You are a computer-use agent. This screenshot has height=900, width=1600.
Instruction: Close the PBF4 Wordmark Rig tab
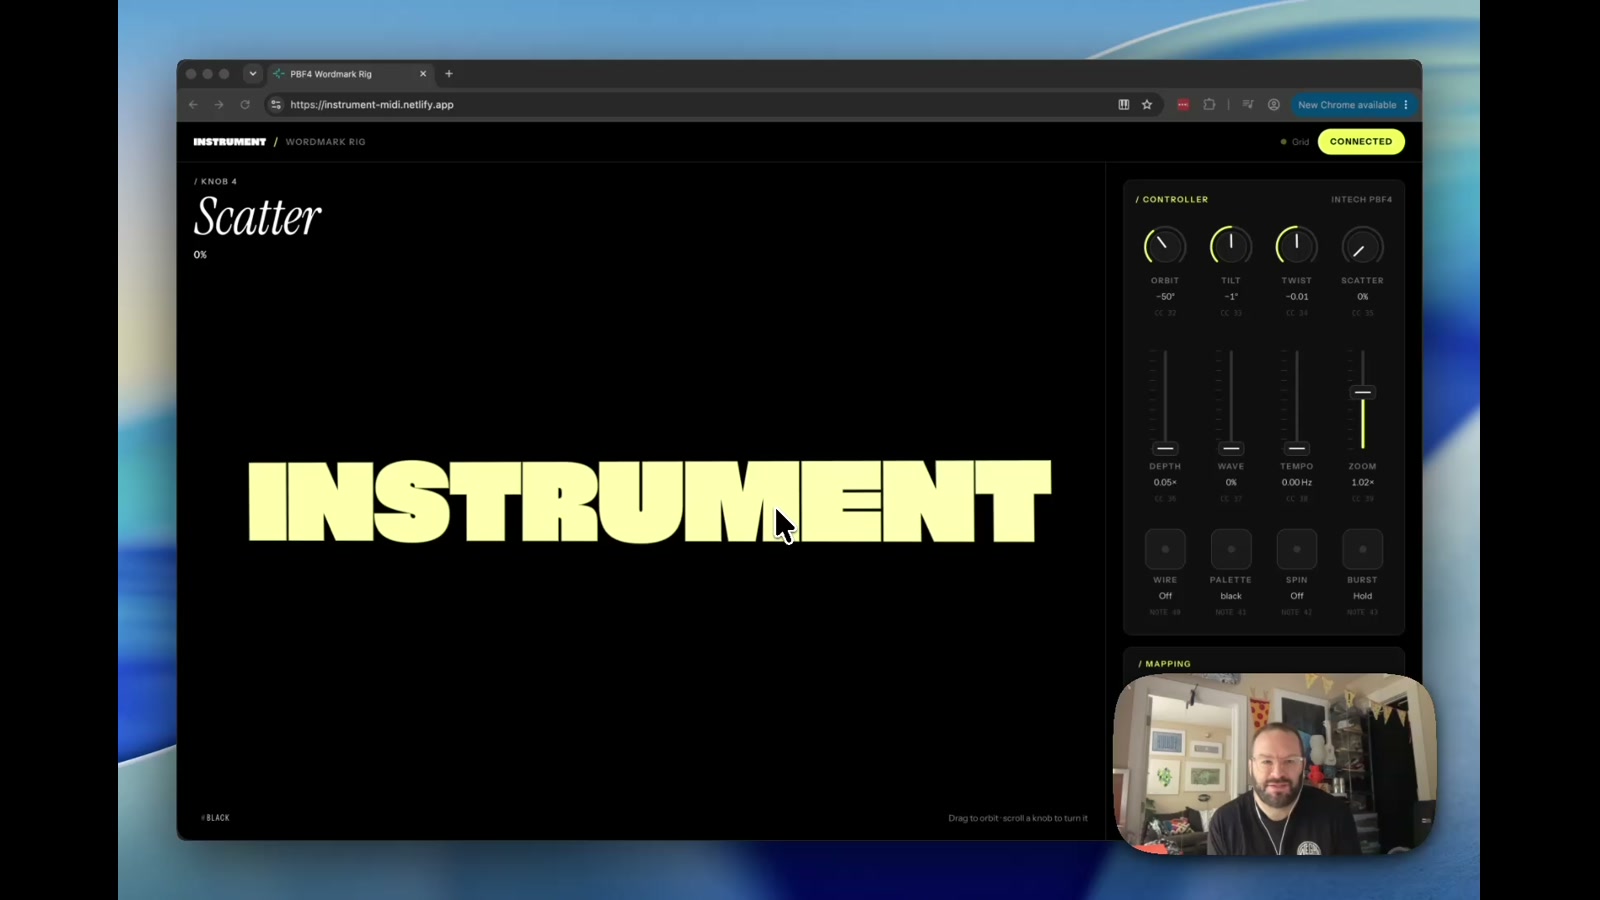pos(423,74)
